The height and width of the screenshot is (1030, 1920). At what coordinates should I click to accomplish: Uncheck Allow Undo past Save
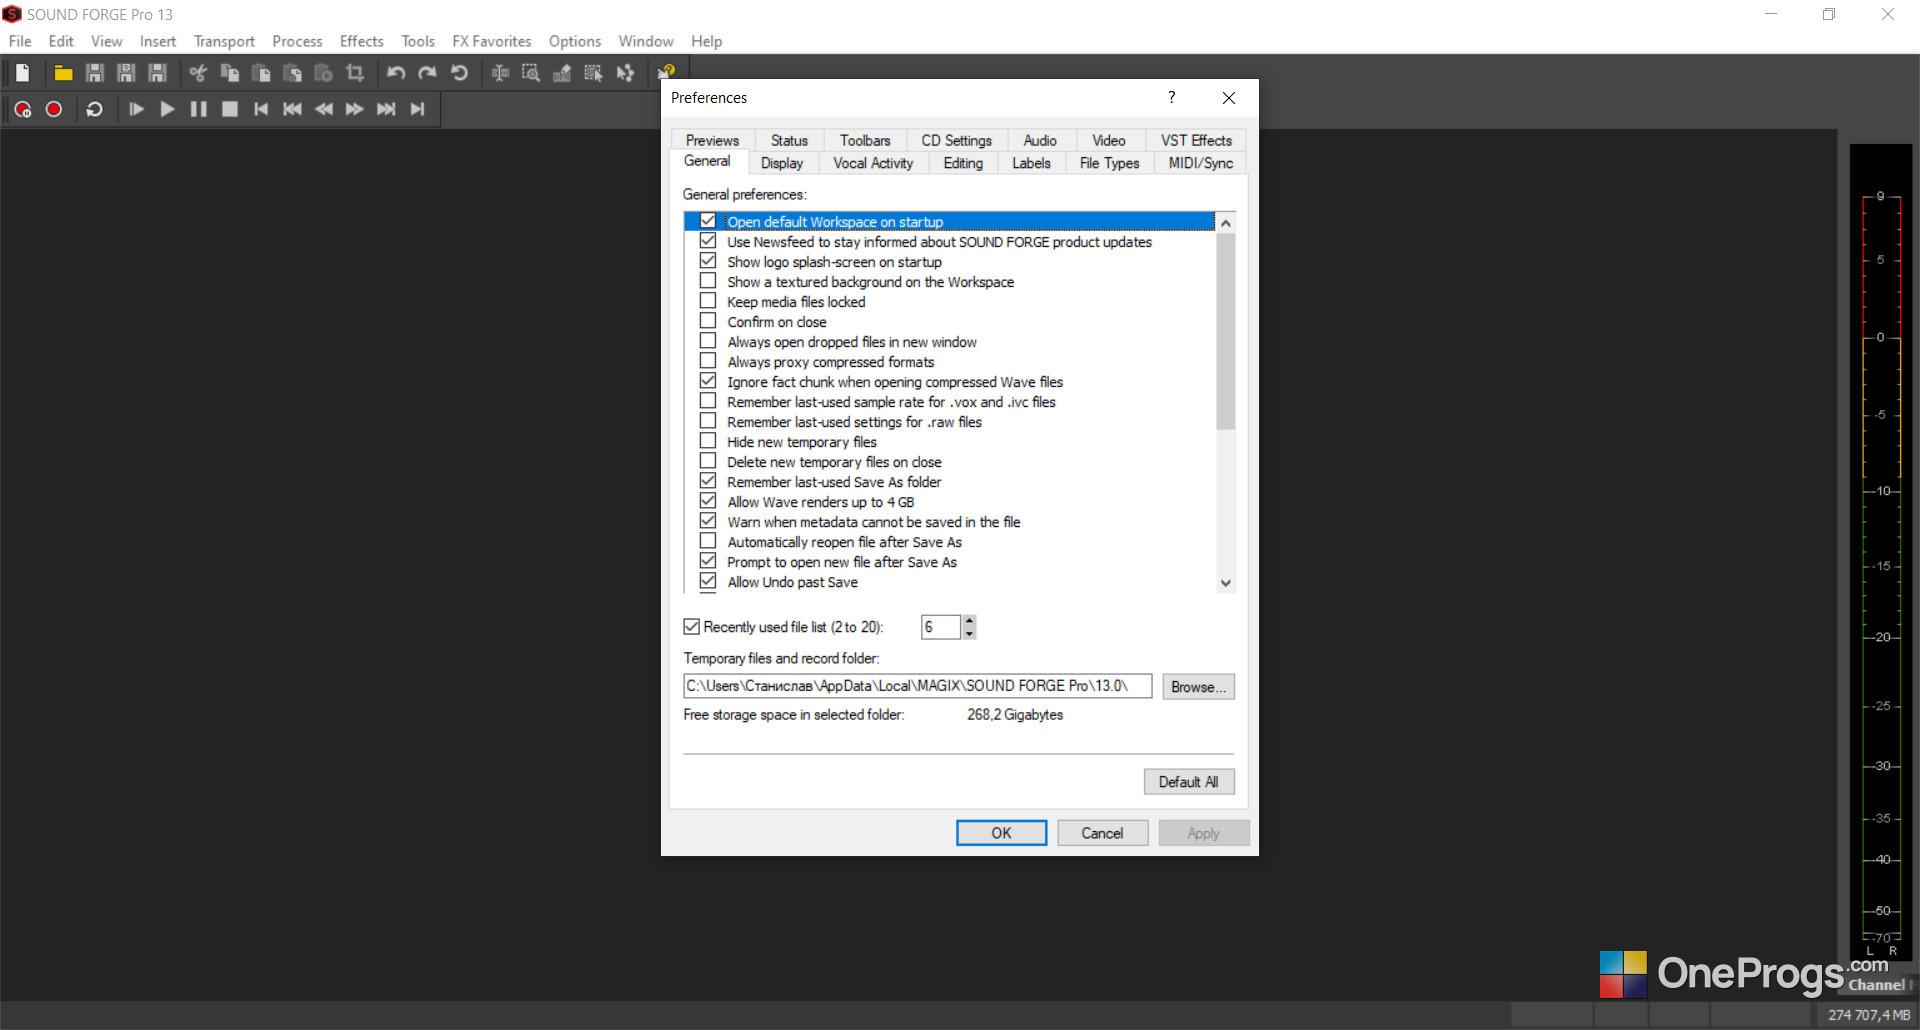tap(708, 581)
